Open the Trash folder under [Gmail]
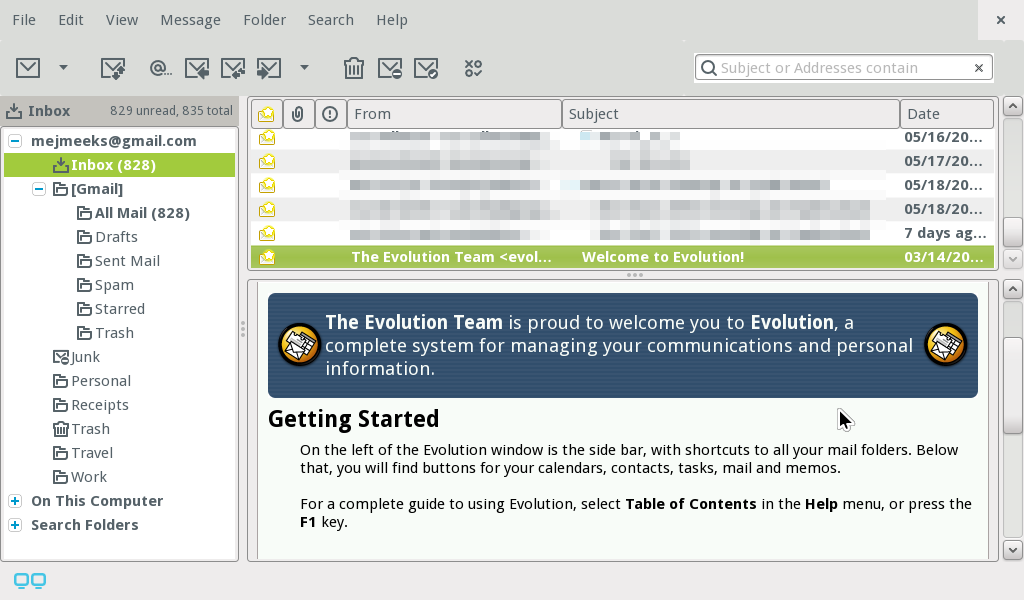This screenshot has height=600, width=1024. [105, 334]
